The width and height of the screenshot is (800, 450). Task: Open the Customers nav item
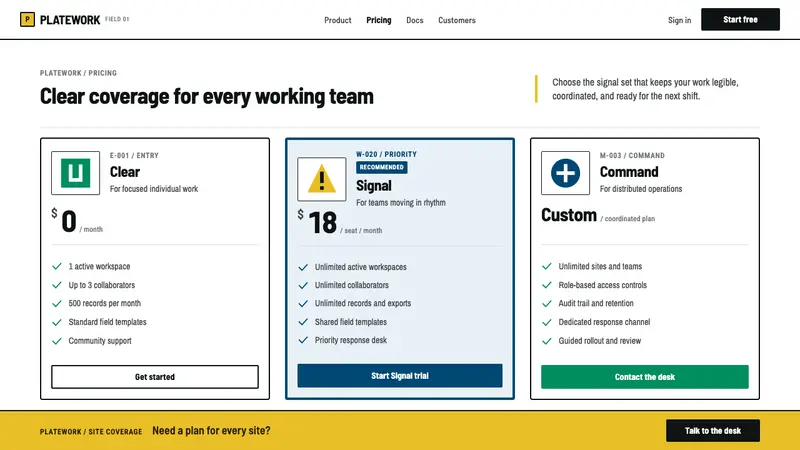[x=457, y=20]
